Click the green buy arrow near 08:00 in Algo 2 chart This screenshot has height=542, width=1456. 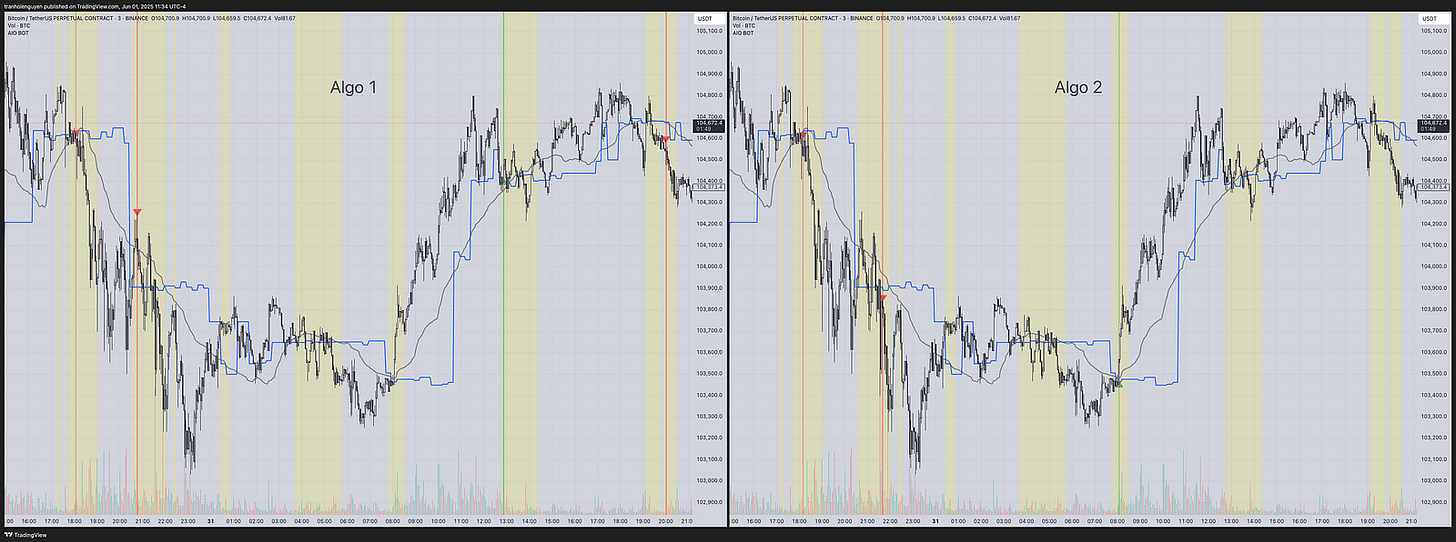[1120, 383]
